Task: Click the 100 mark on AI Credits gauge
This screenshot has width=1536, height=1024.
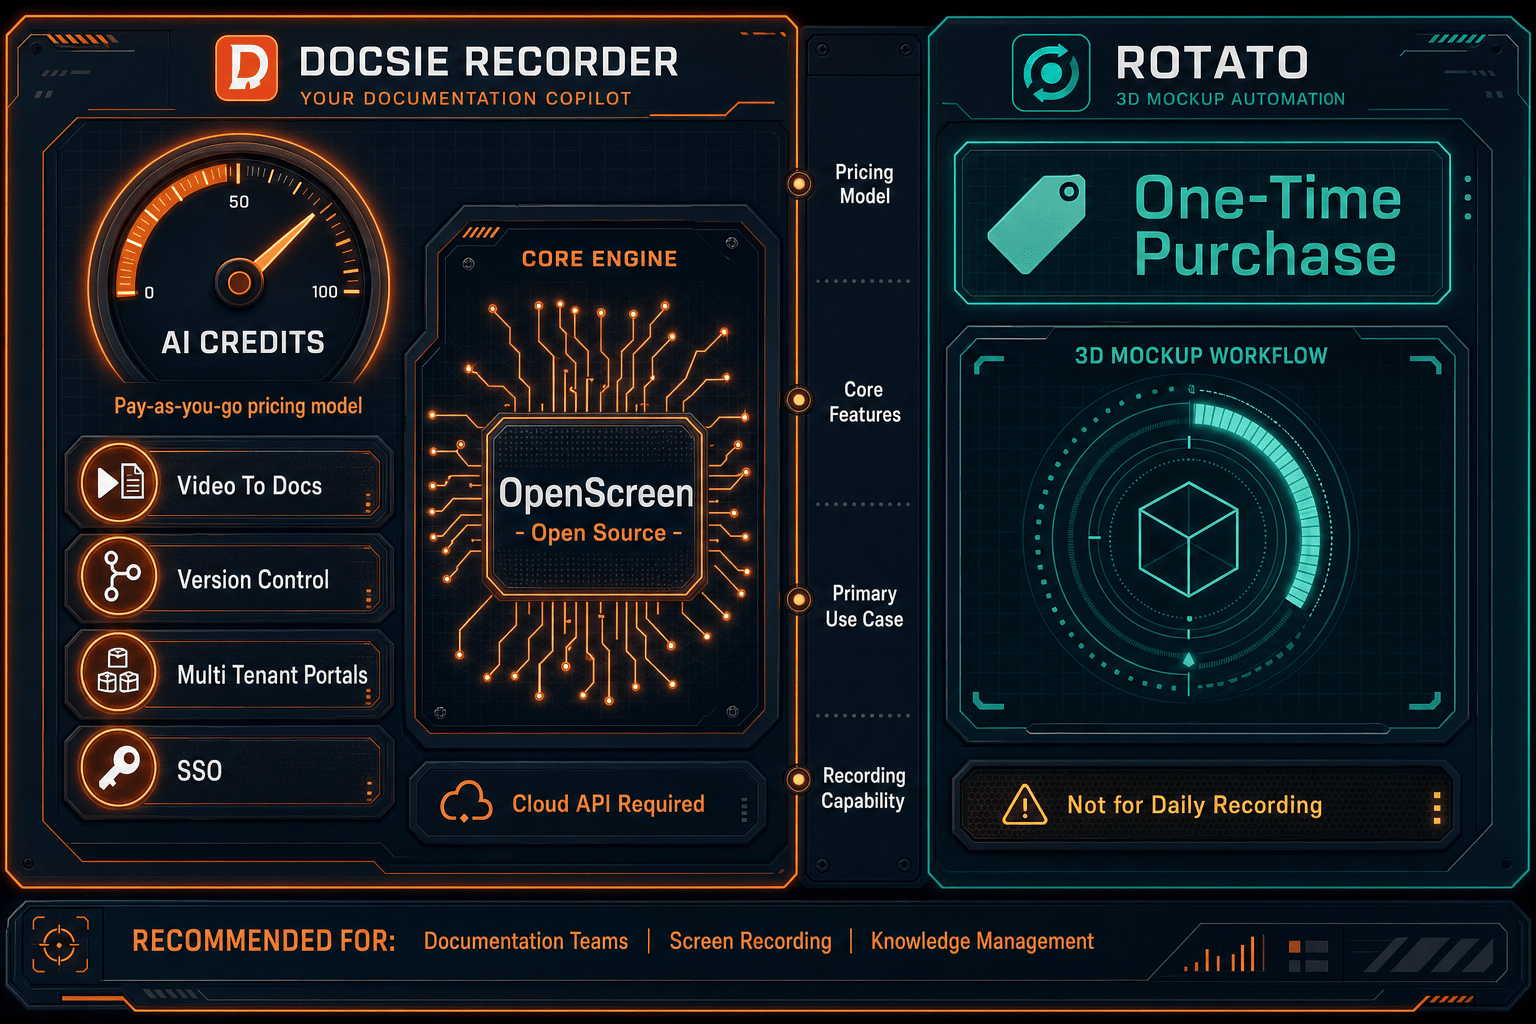Action: click(x=325, y=292)
